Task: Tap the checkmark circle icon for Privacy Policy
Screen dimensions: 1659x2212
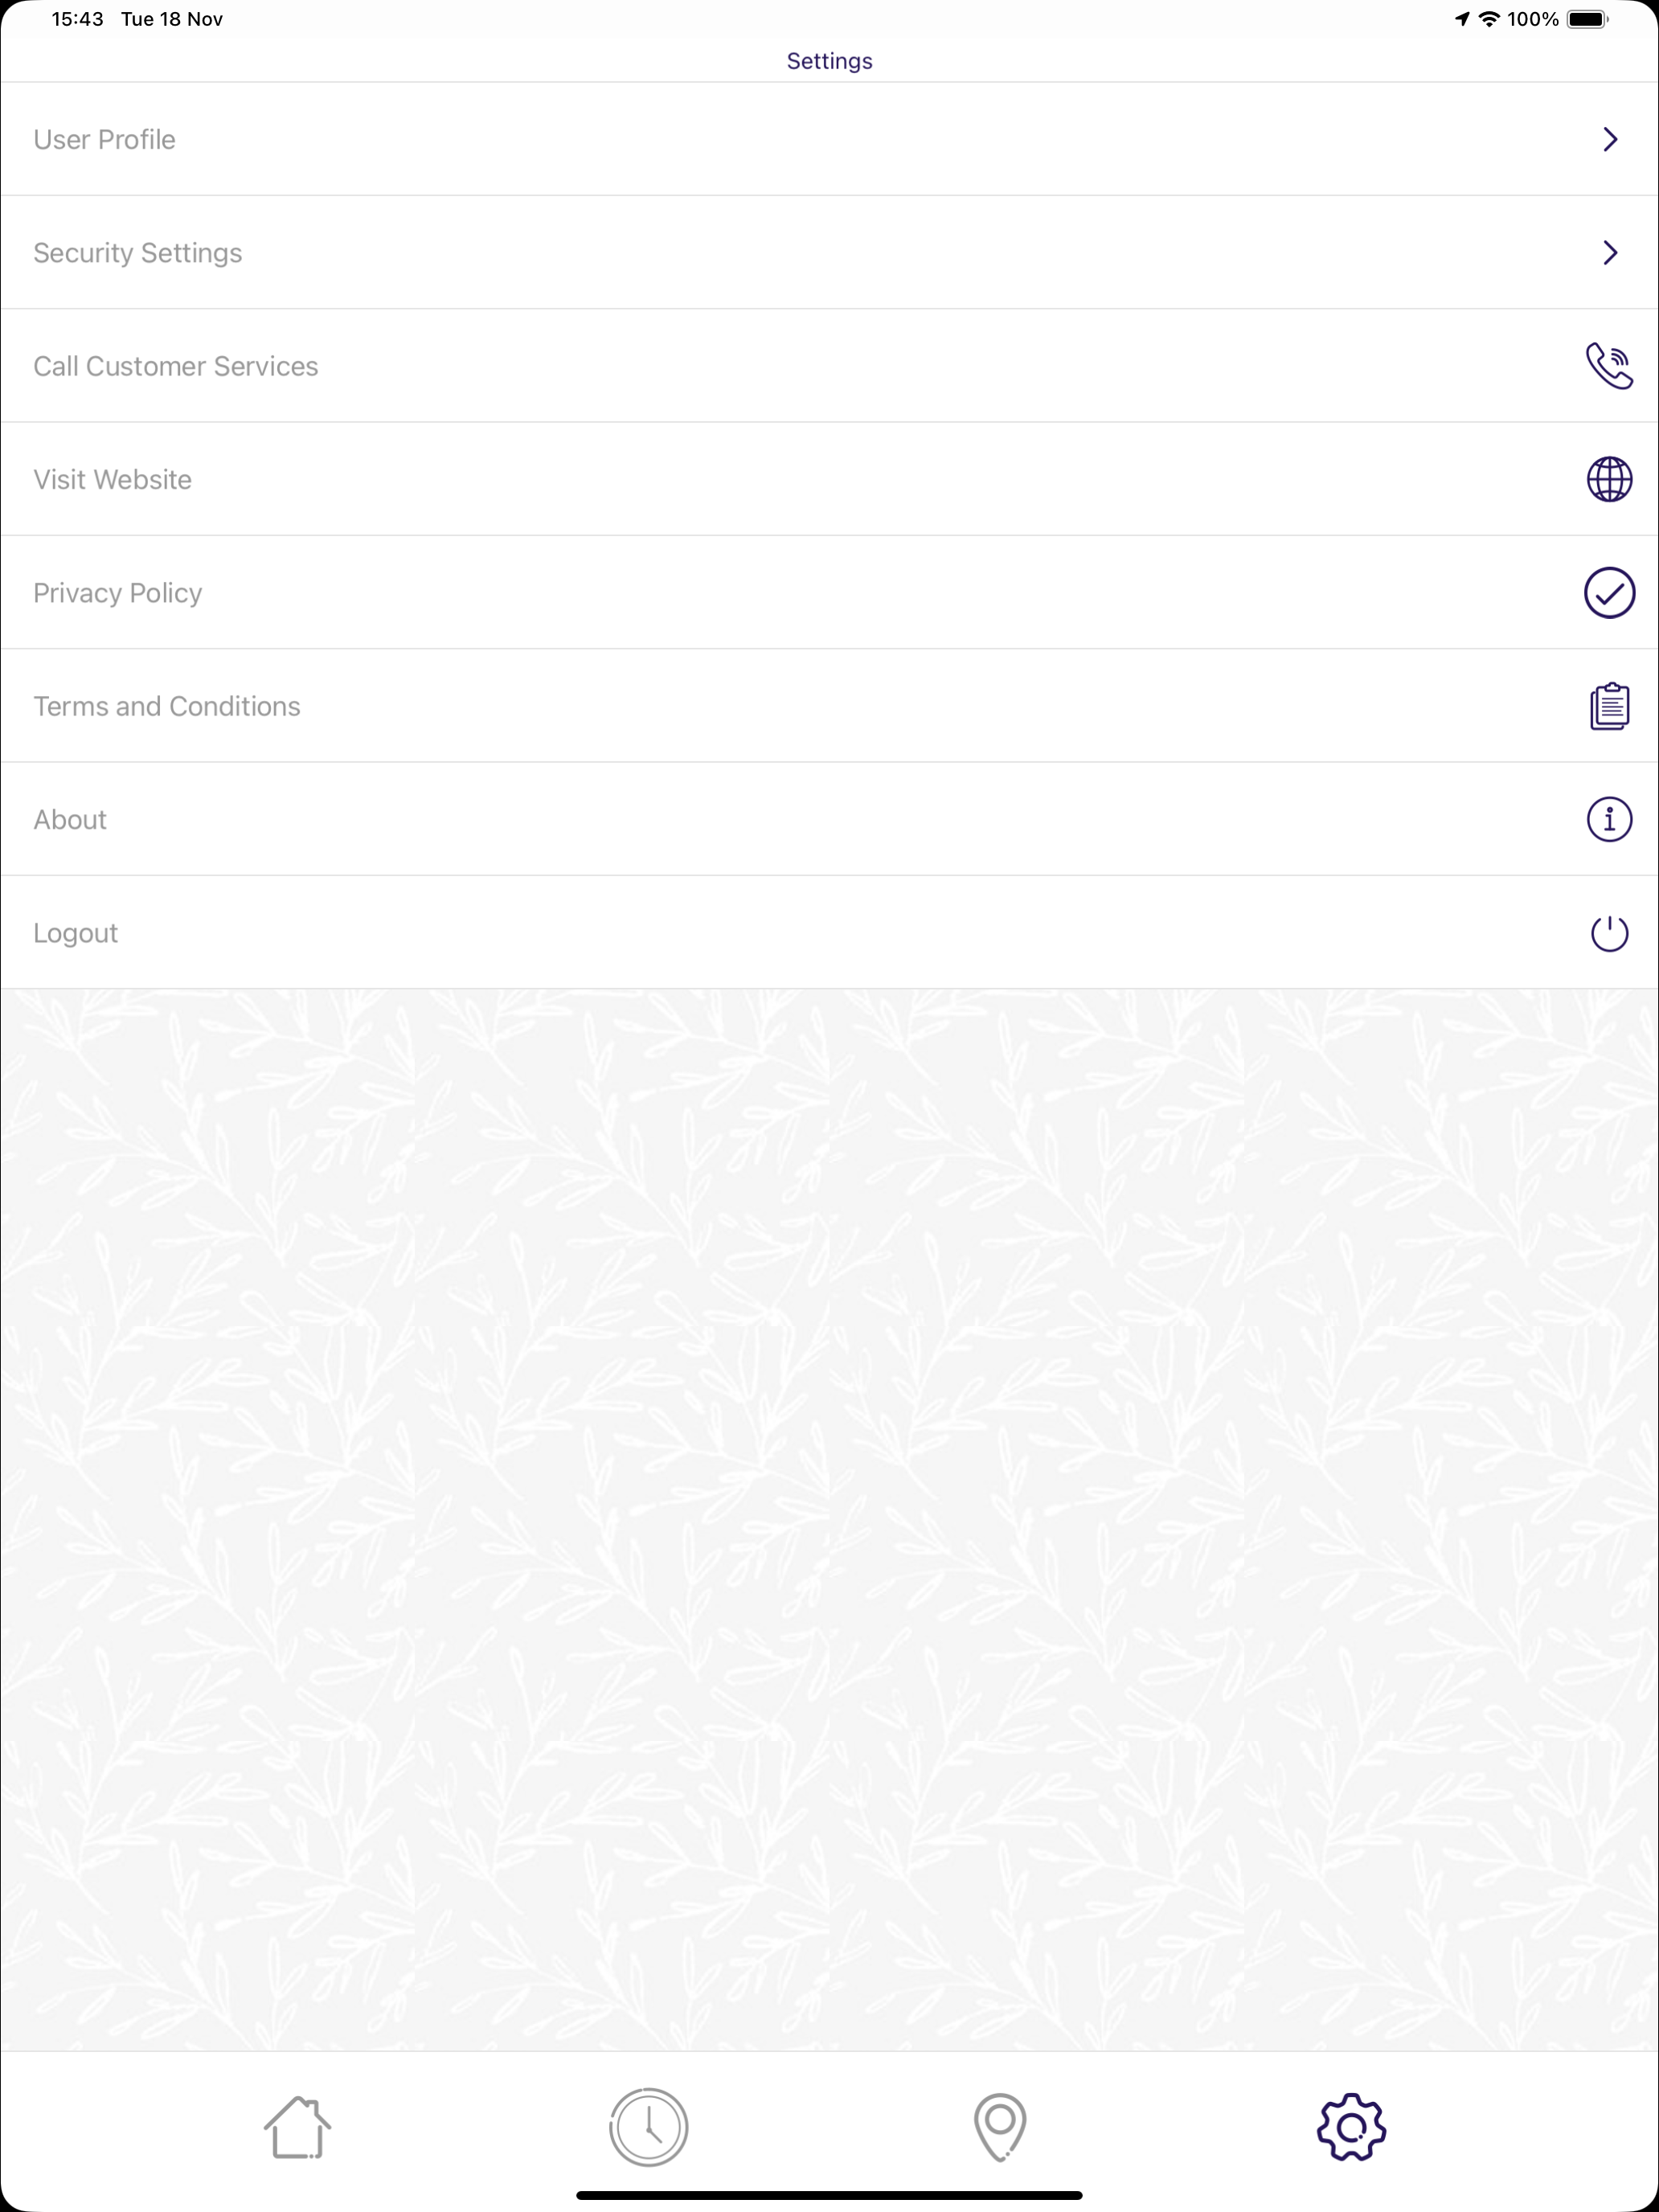Action: (1609, 593)
